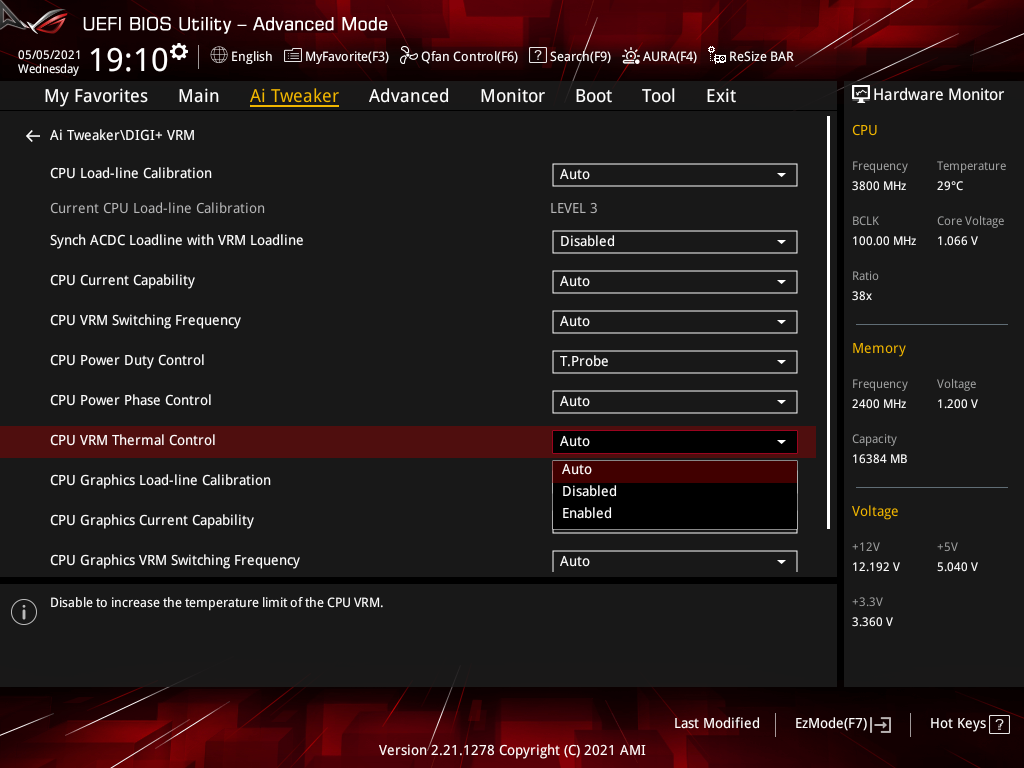Select CPU Power Duty Control label

point(127,360)
